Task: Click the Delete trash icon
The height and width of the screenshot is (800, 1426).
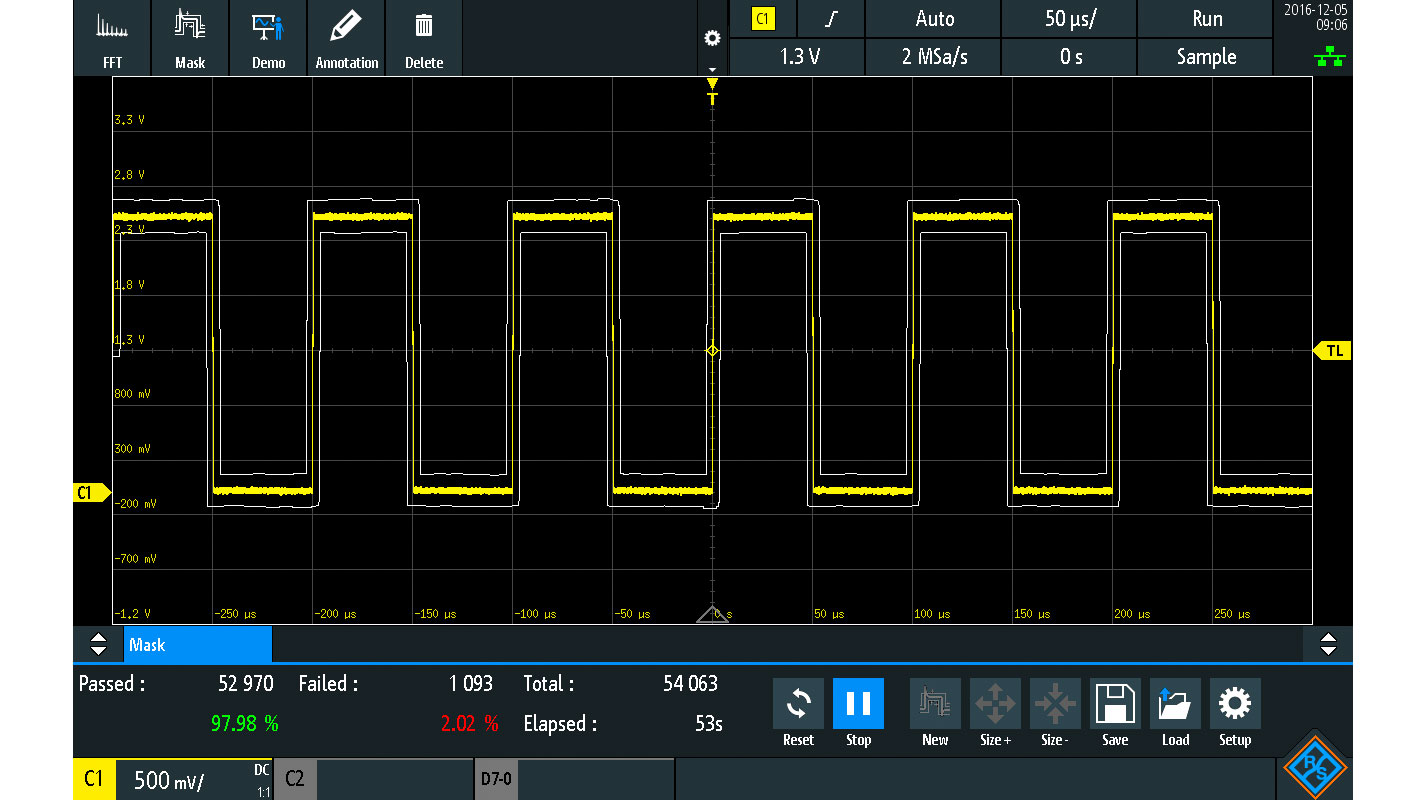Action: 423,38
